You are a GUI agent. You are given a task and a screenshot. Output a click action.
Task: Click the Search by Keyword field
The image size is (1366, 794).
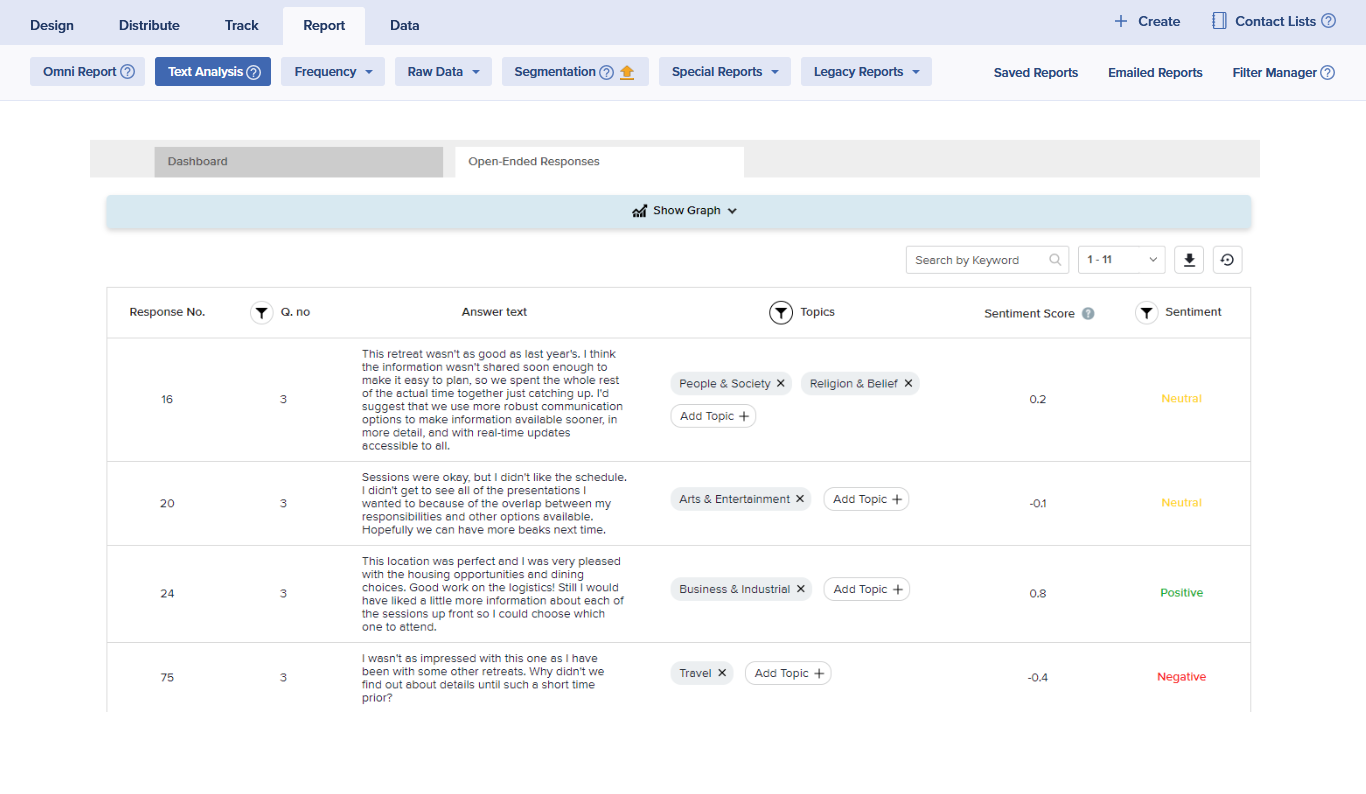(x=978, y=260)
